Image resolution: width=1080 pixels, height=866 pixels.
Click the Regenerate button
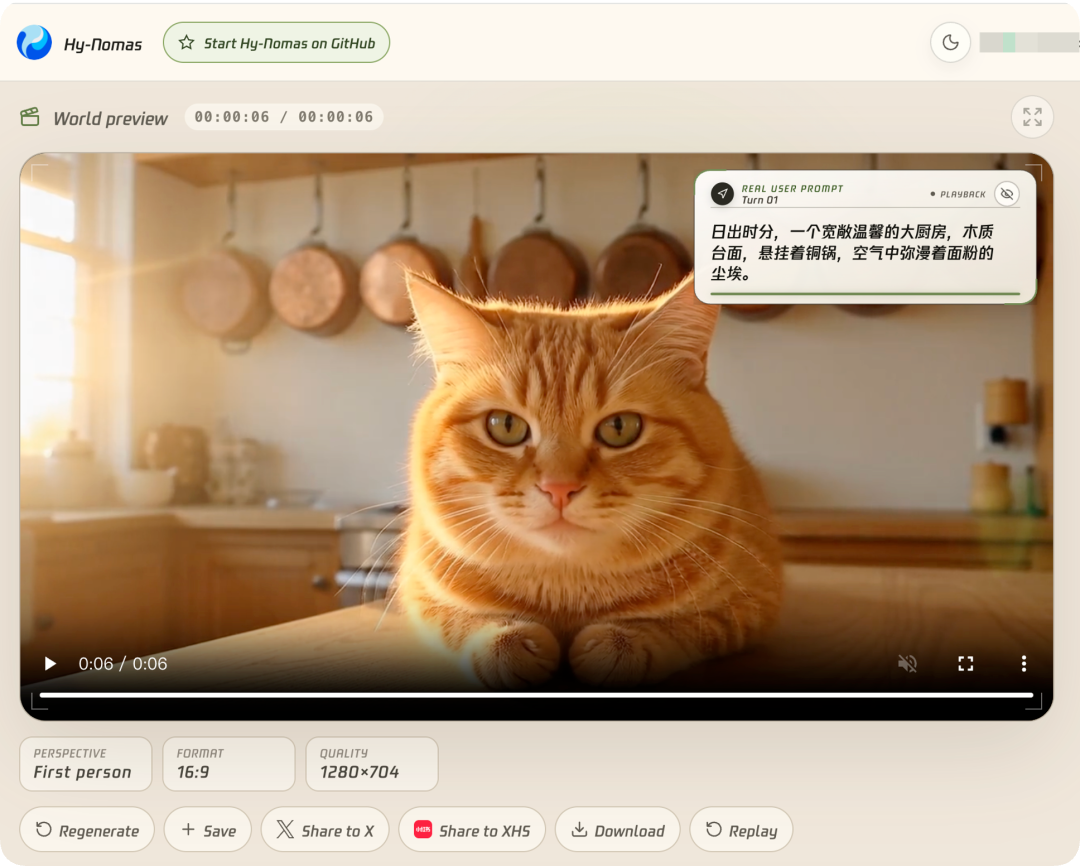pyautogui.click(x=87, y=830)
